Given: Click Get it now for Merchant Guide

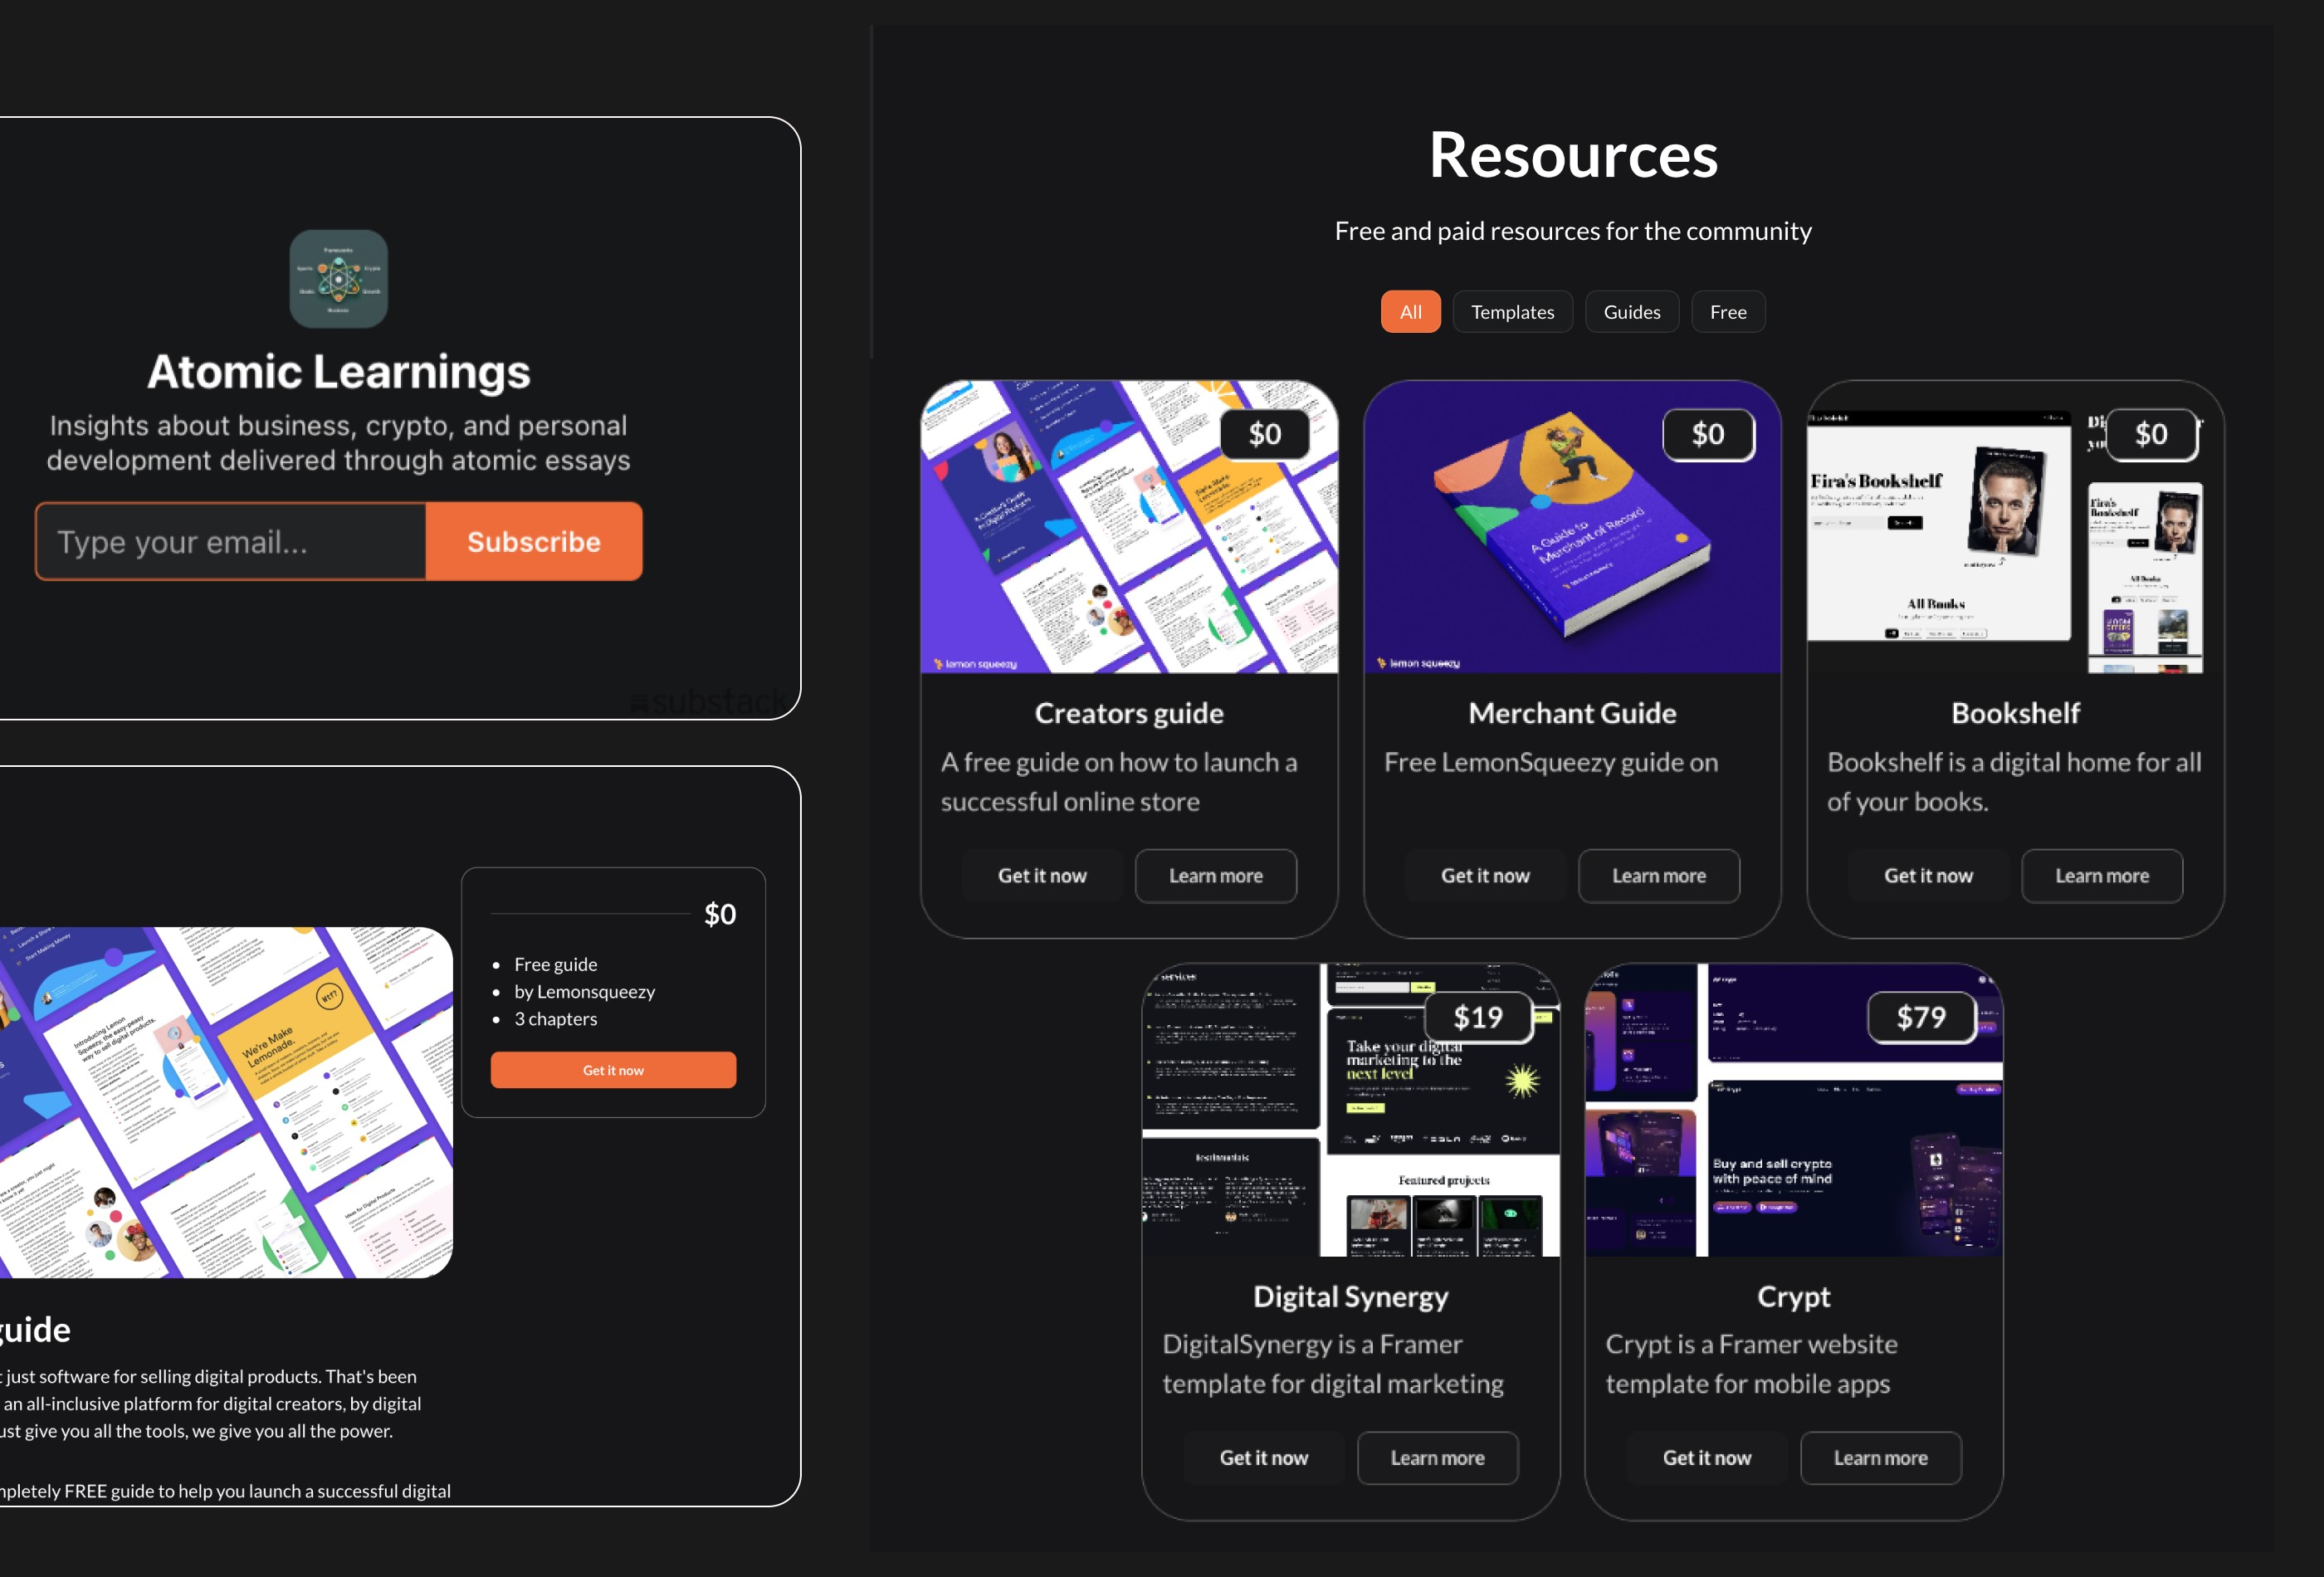Looking at the screenshot, I should tap(1485, 876).
